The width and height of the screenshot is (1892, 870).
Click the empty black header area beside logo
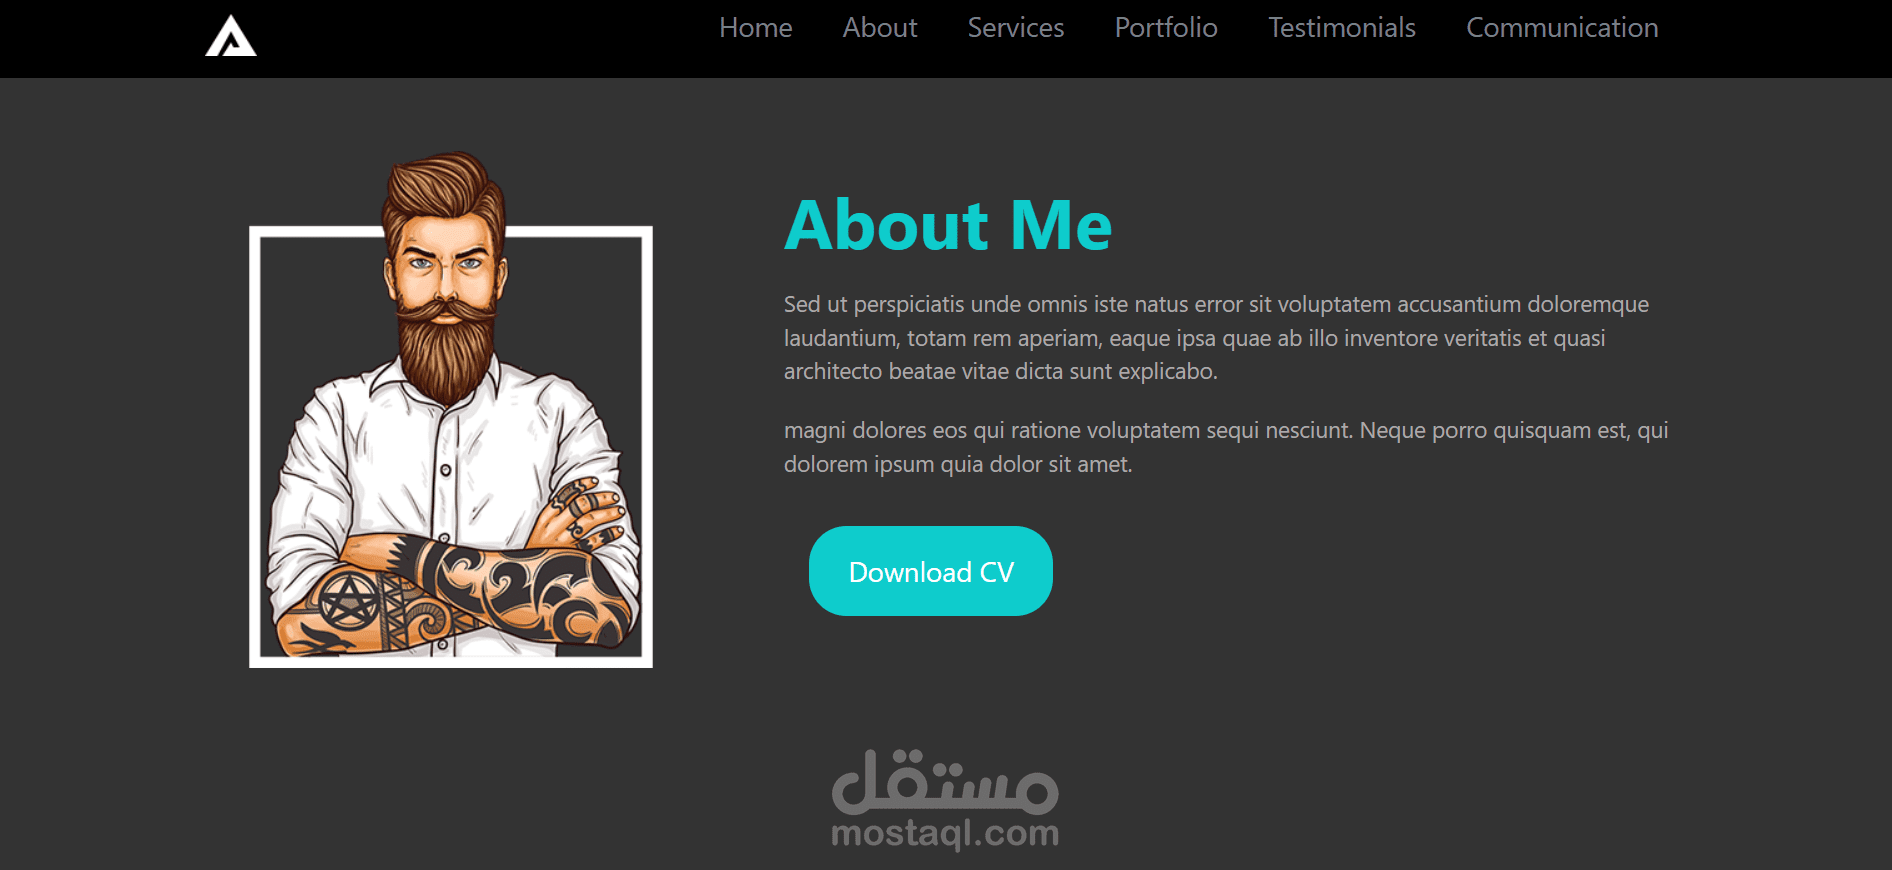480,38
